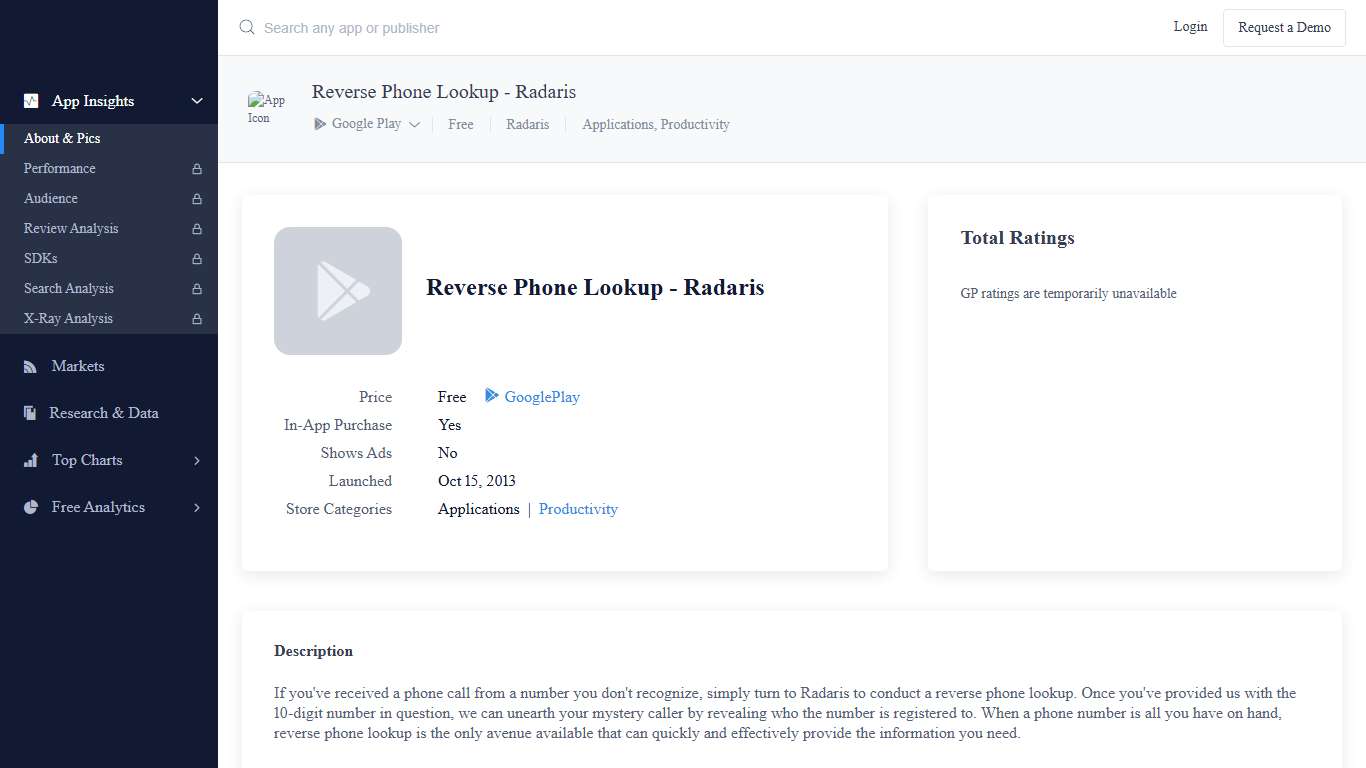Click the search magnifier icon
The image size is (1366, 768).
[x=246, y=27]
